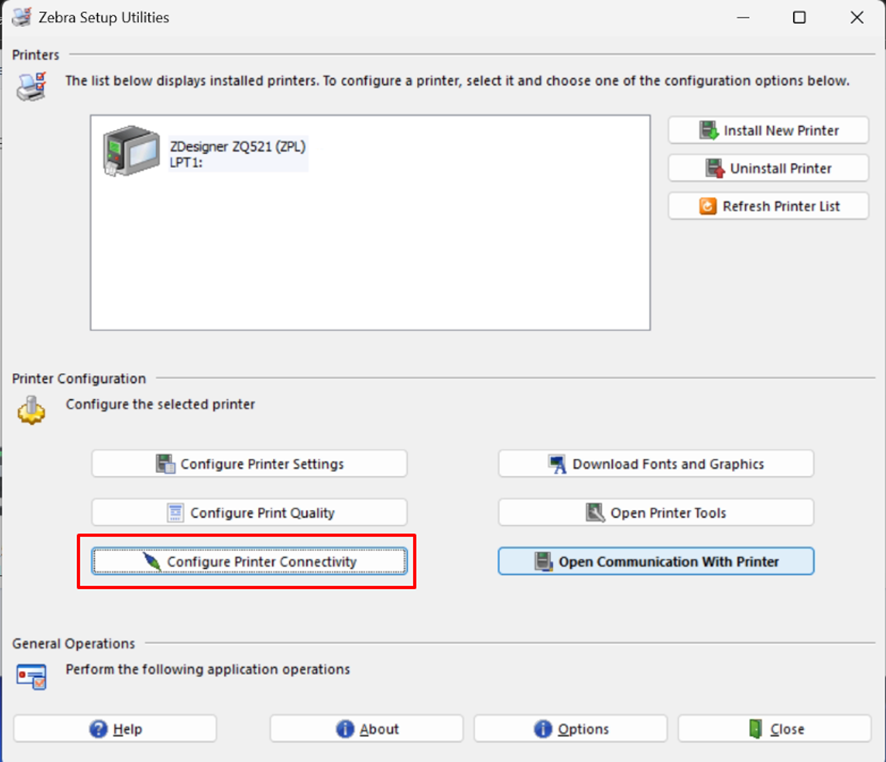This screenshot has height=762, width=886.
Task: Open the About dialog
Action: tap(366, 729)
